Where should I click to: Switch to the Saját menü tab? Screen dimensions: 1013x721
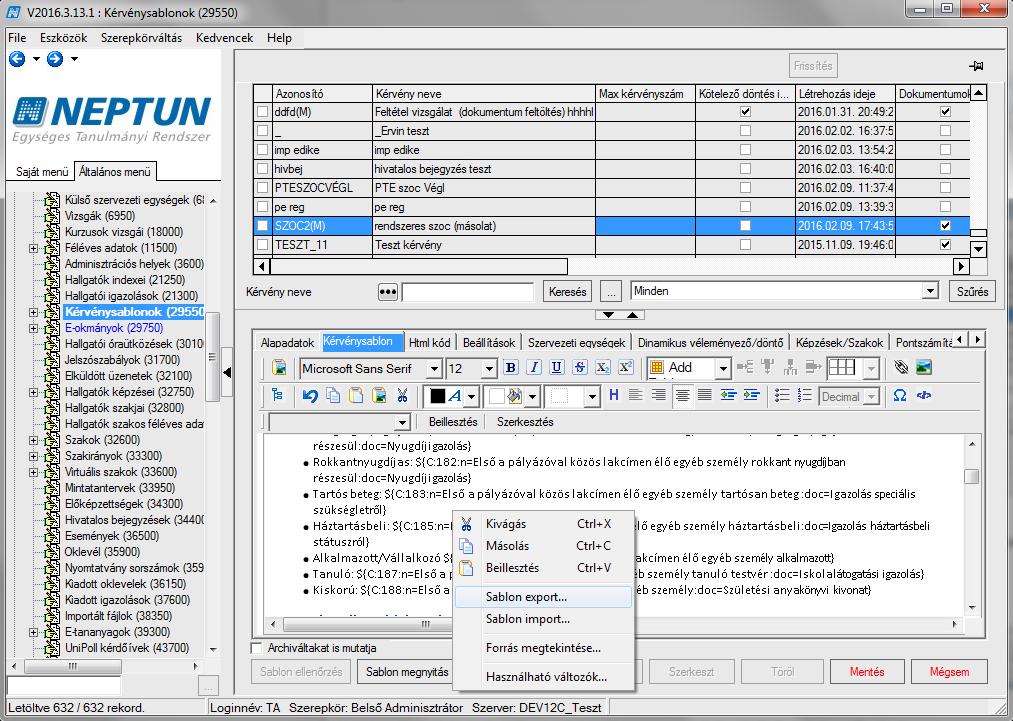coord(41,172)
